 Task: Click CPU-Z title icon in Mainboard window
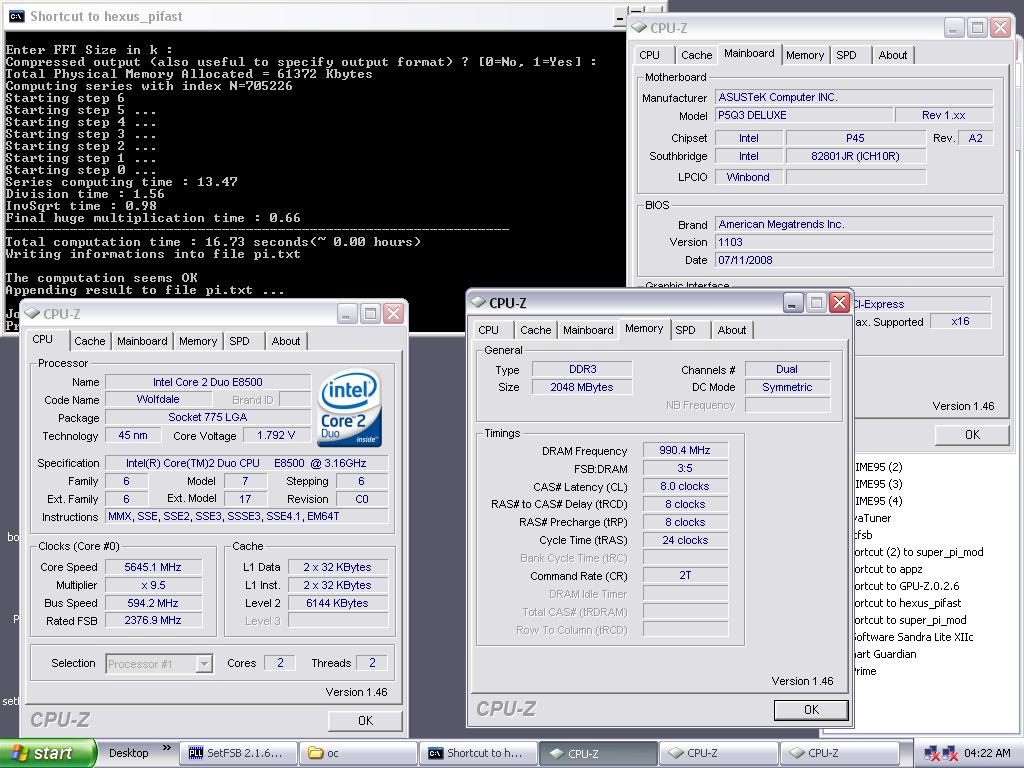638,27
